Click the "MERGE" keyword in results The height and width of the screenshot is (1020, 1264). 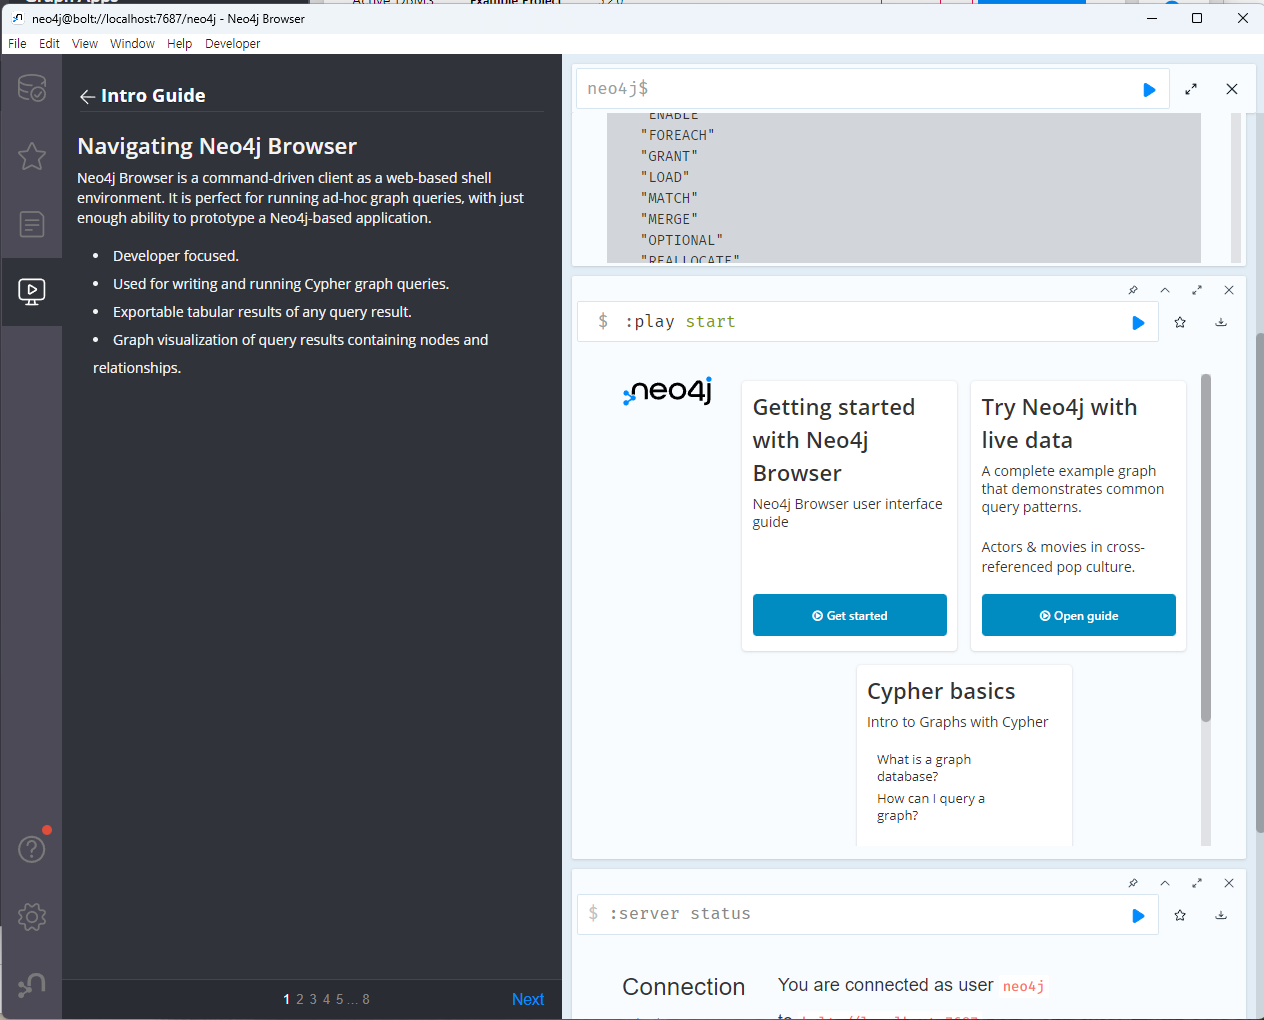click(x=669, y=219)
